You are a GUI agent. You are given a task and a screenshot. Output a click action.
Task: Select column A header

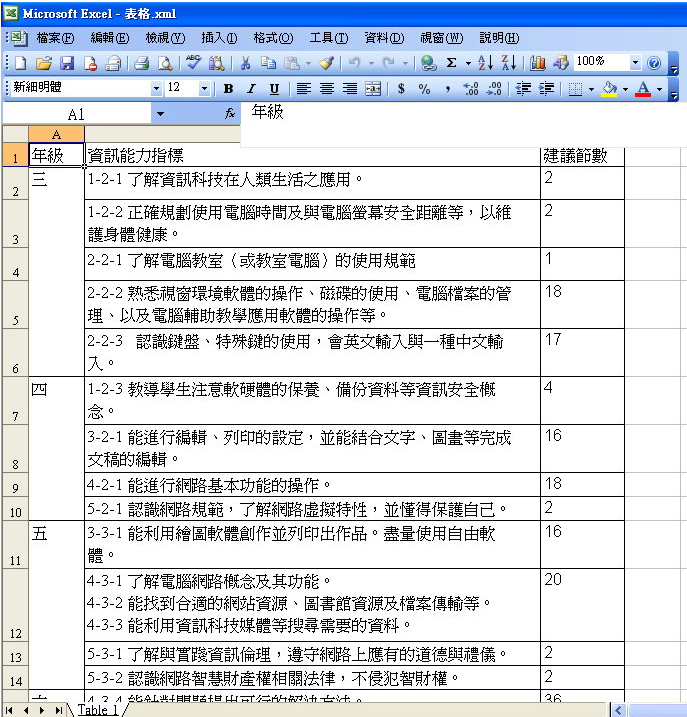(56, 134)
